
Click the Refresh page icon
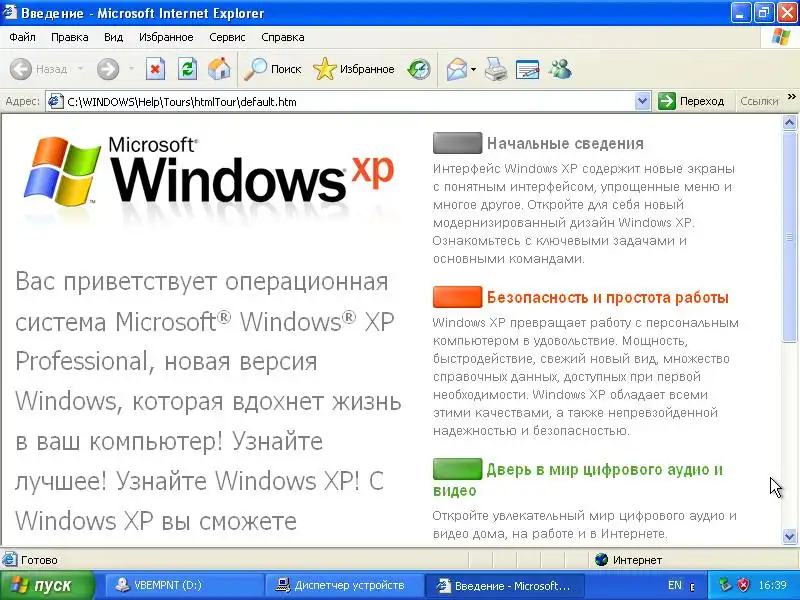[x=187, y=69]
